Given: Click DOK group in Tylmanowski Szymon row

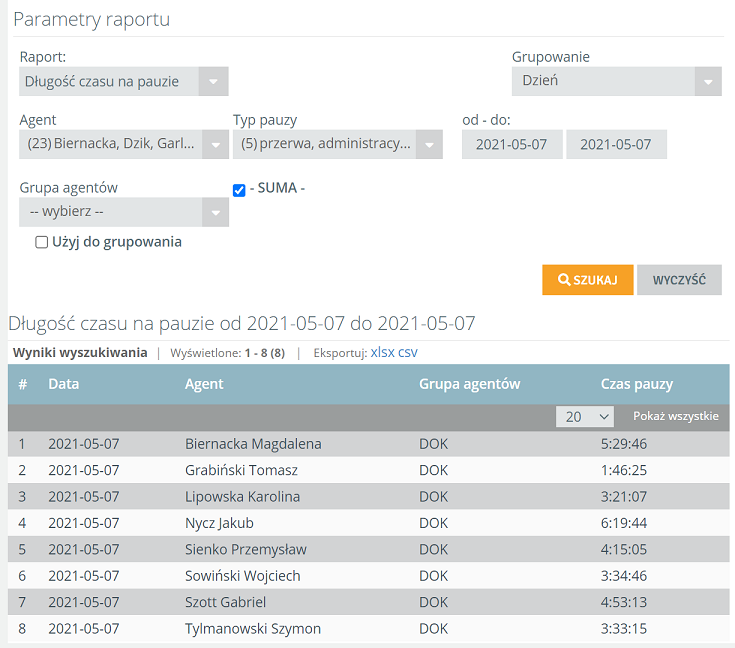Looking at the screenshot, I should click(434, 629).
